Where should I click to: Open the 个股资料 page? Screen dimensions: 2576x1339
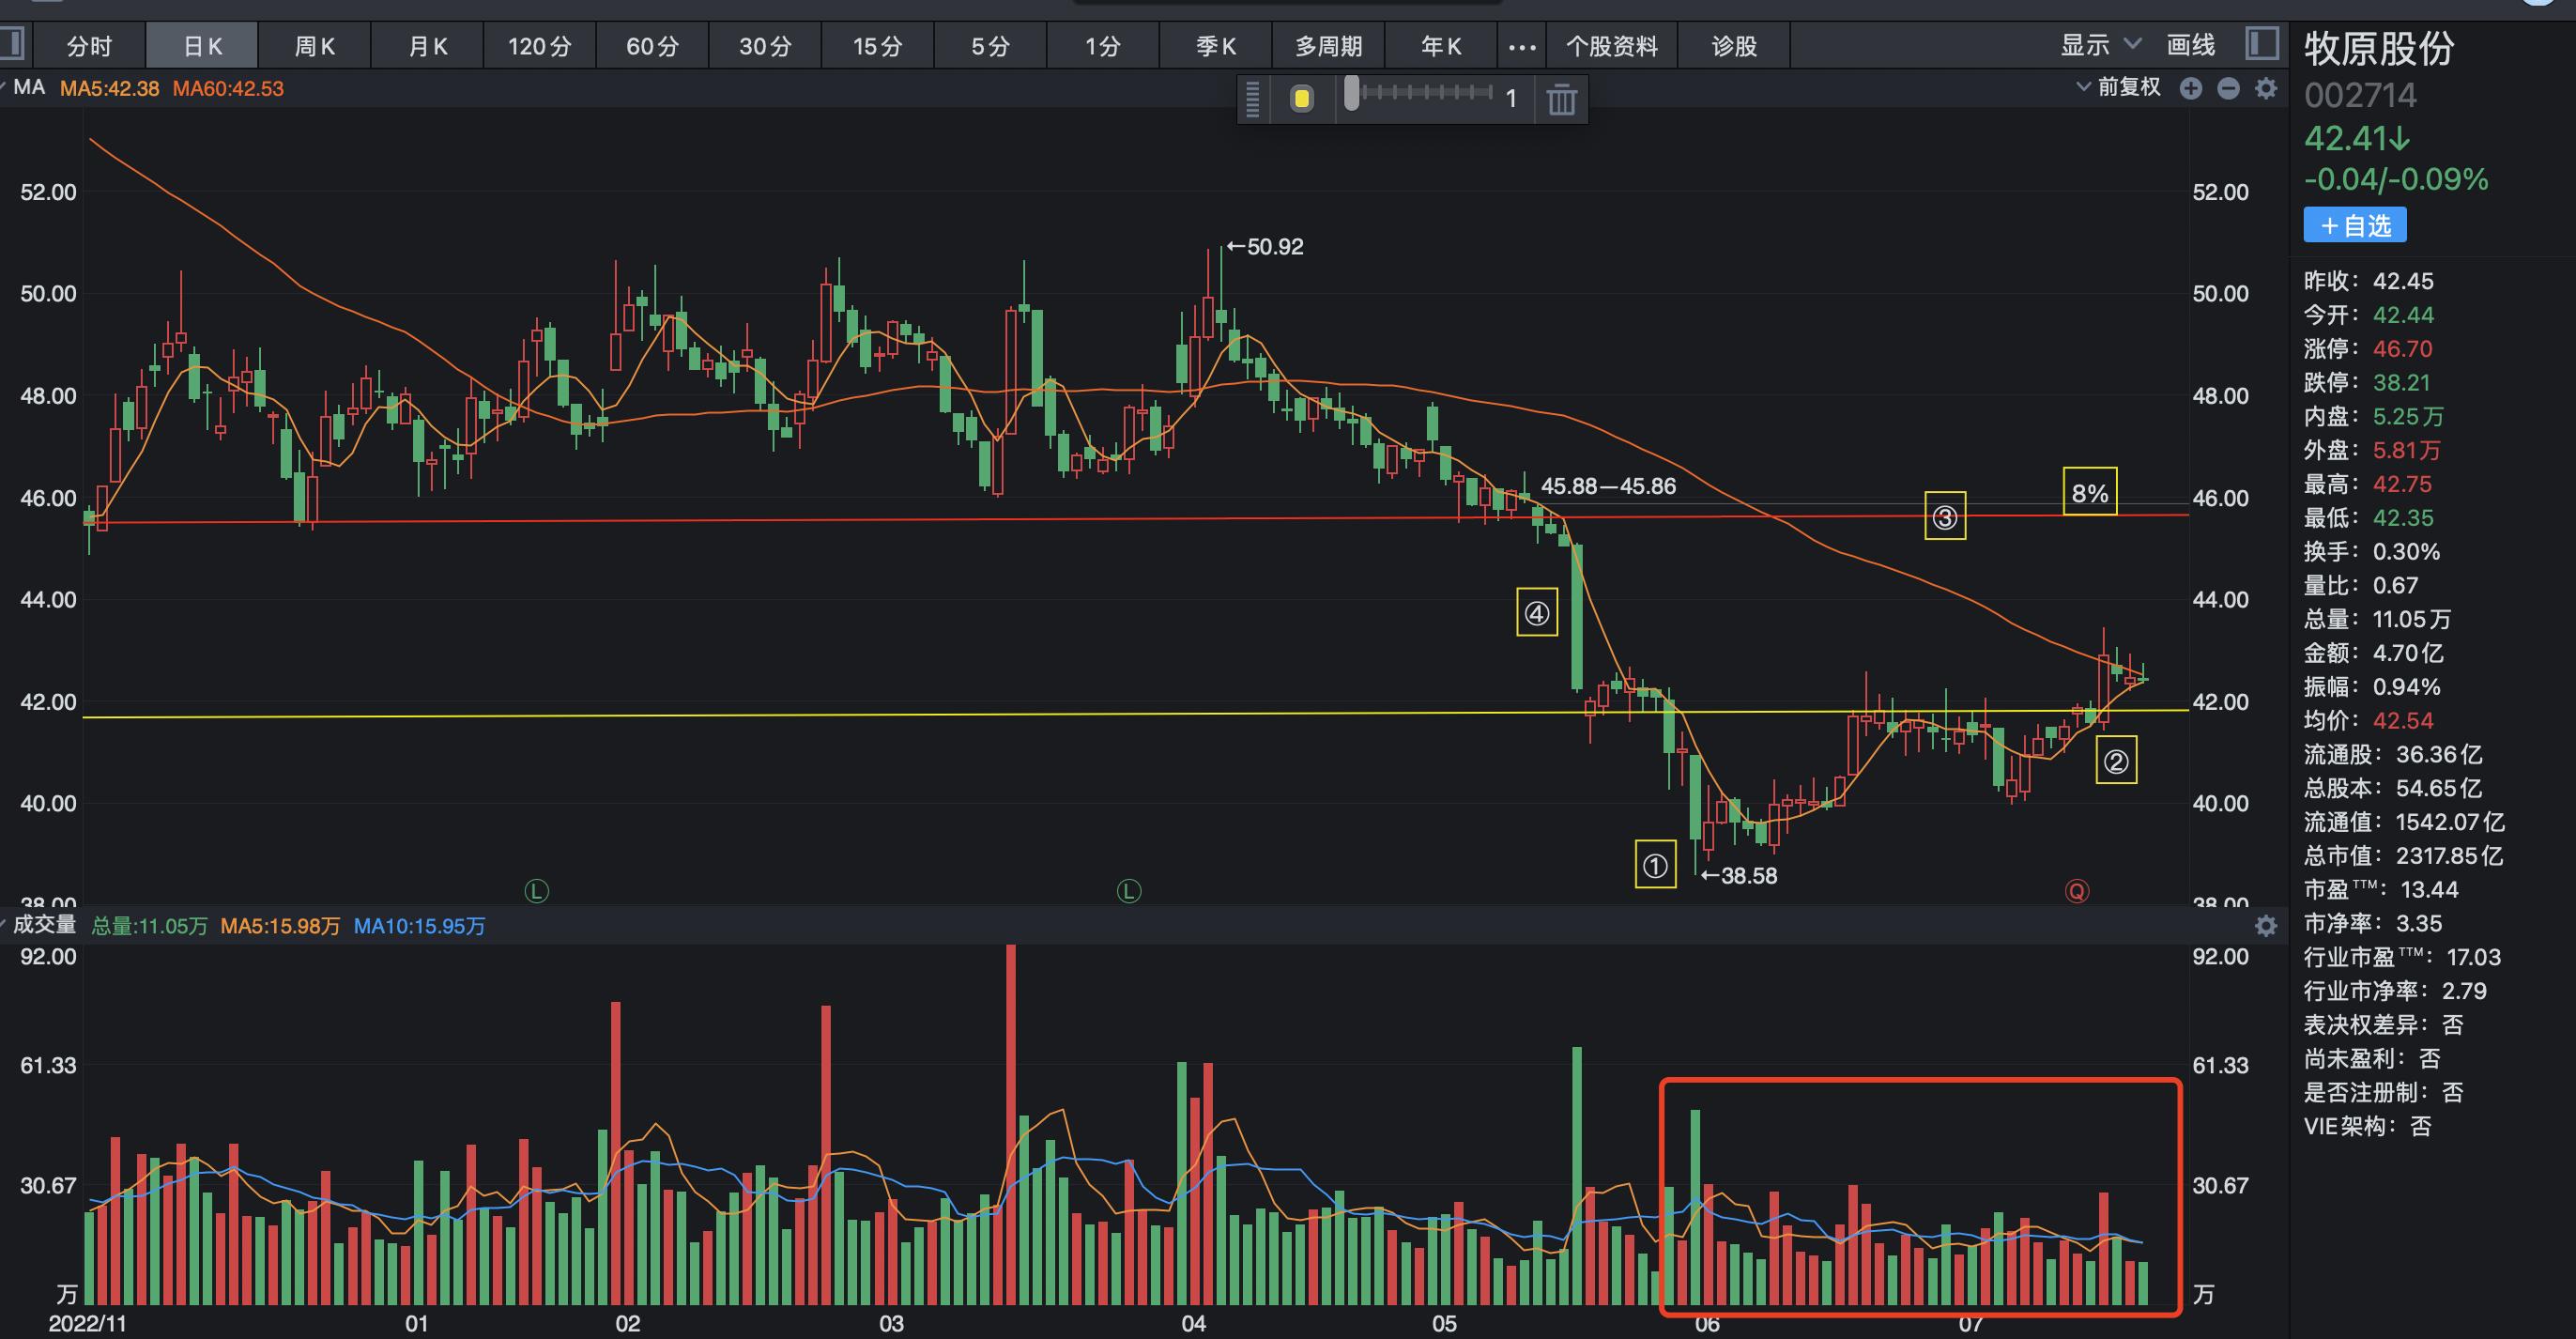(1611, 46)
